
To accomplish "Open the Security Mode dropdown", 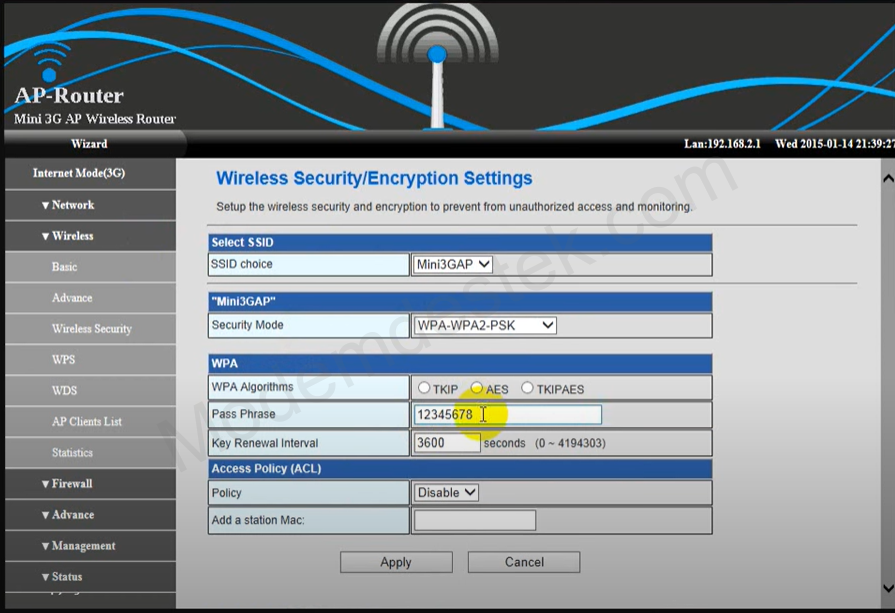I will [485, 325].
